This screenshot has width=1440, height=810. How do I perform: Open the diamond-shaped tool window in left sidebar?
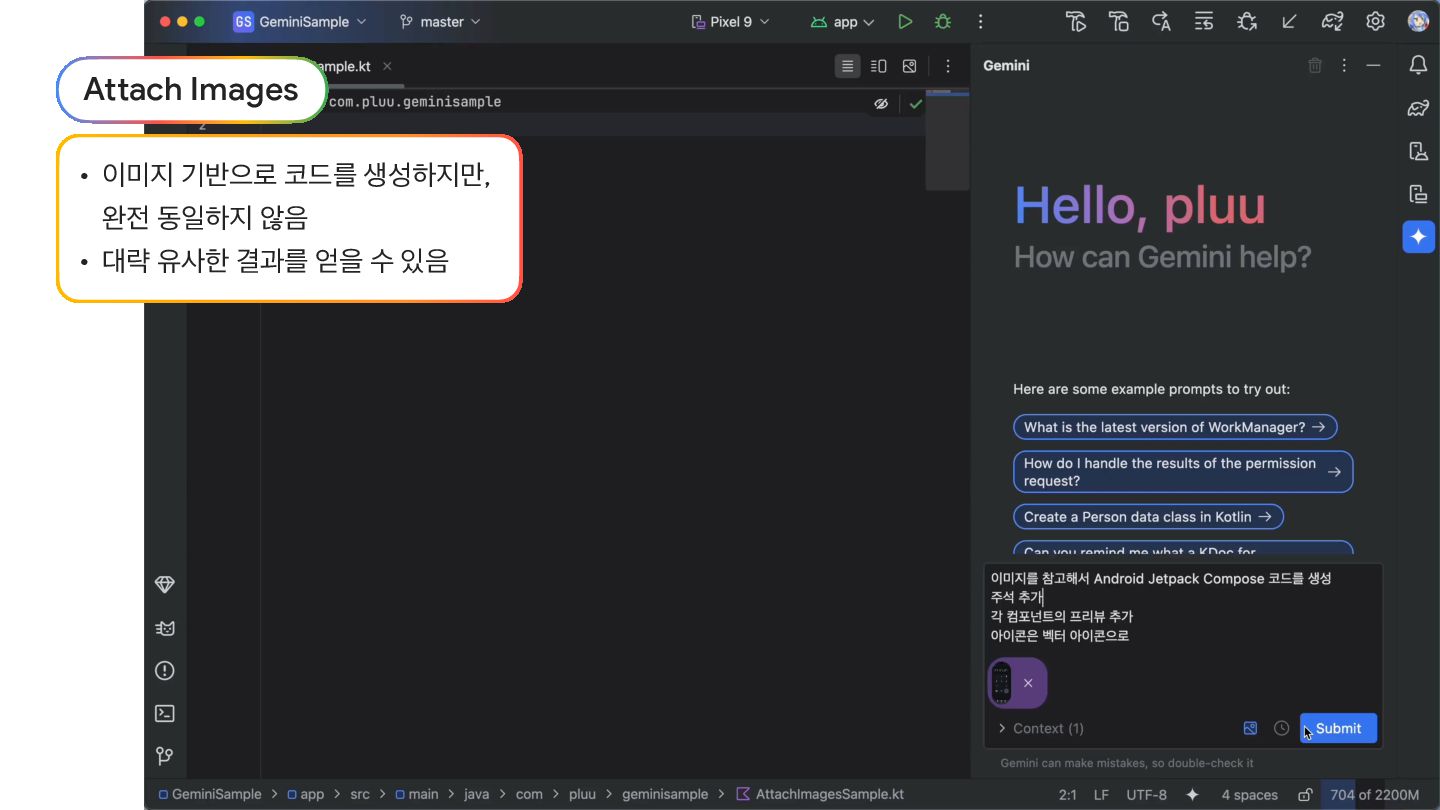click(x=165, y=585)
